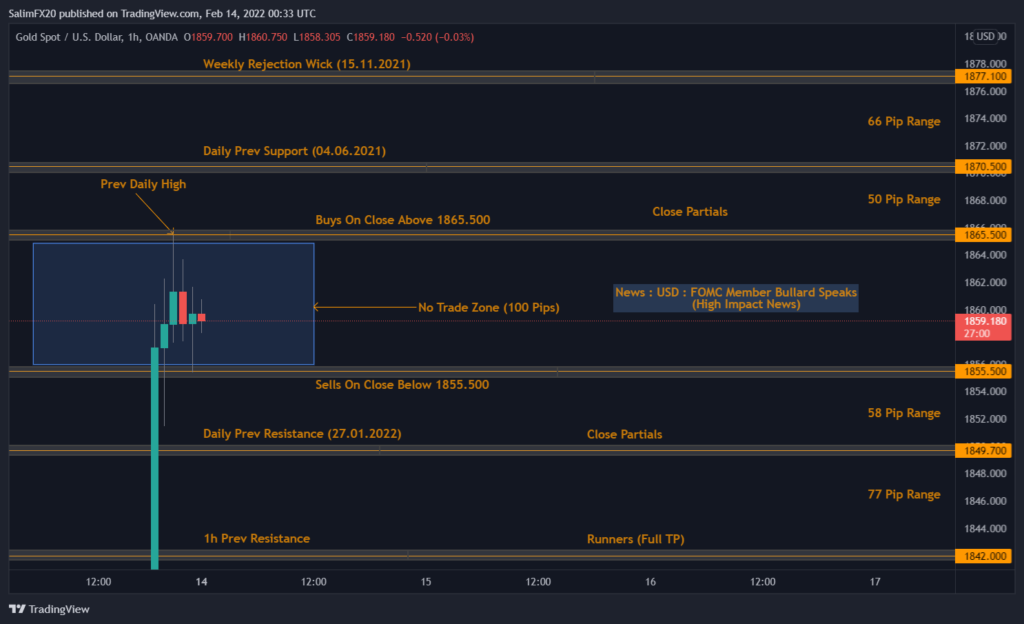This screenshot has width=1024, height=624.
Task: Click the TradingView logo in bottom-left corner
Action: pos(48,608)
